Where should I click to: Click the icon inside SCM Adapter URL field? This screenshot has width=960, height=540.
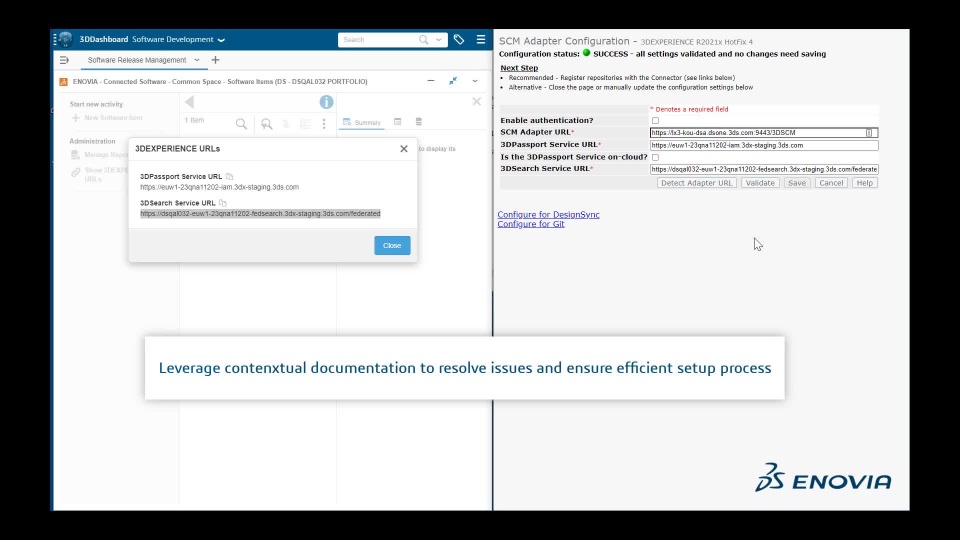point(869,133)
